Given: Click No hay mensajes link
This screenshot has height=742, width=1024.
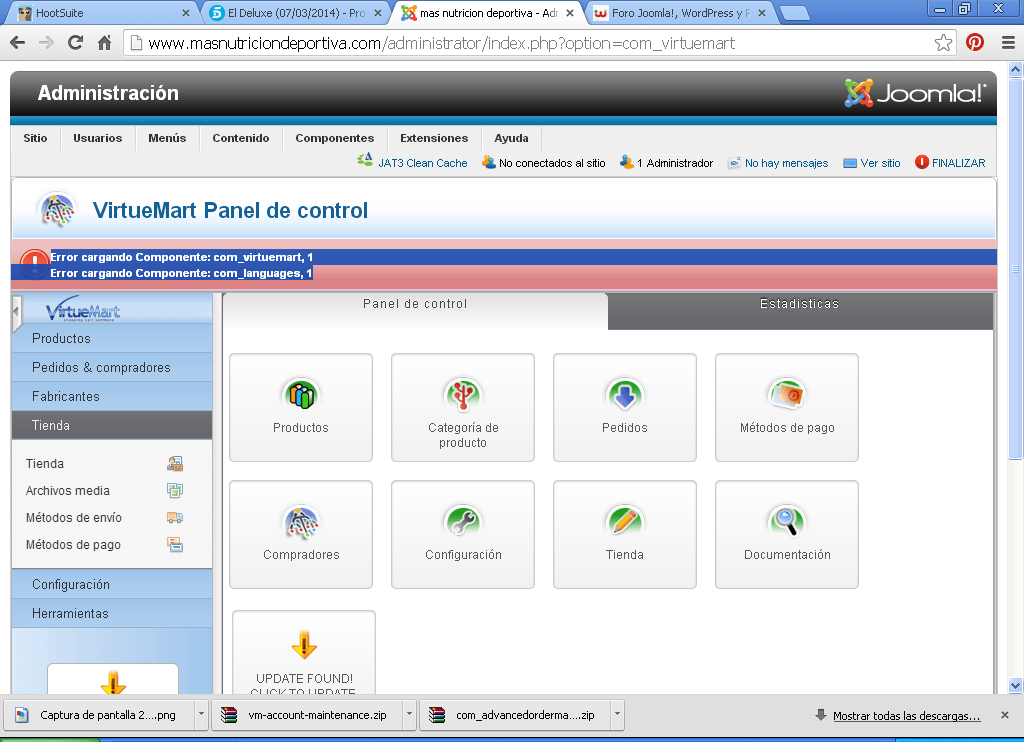Looking at the screenshot, I should pos(786,163).
